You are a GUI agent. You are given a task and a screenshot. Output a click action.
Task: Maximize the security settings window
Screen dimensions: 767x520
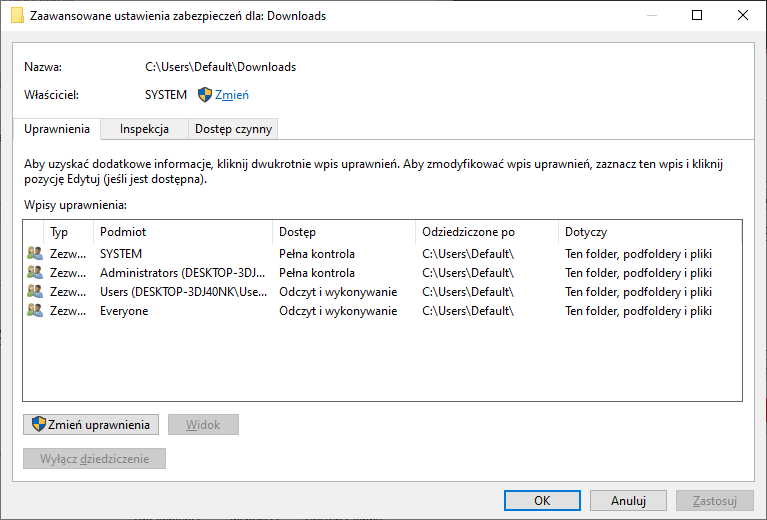pyautogui.click(x=697, y=15)
